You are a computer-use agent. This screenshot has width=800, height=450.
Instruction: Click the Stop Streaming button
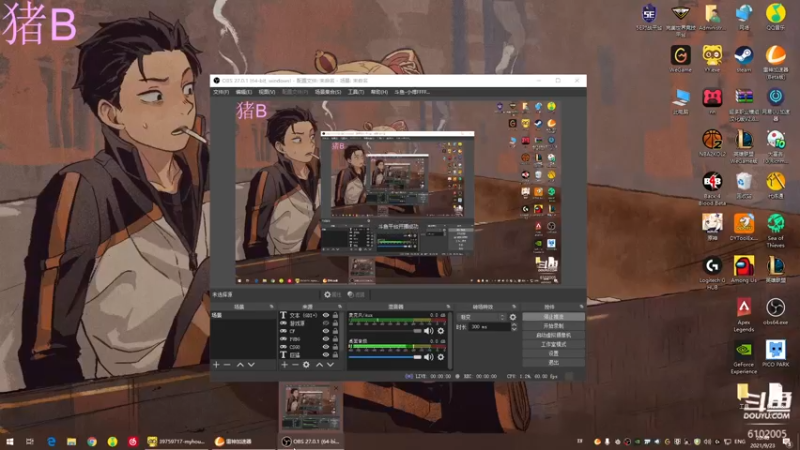[554, 317]
